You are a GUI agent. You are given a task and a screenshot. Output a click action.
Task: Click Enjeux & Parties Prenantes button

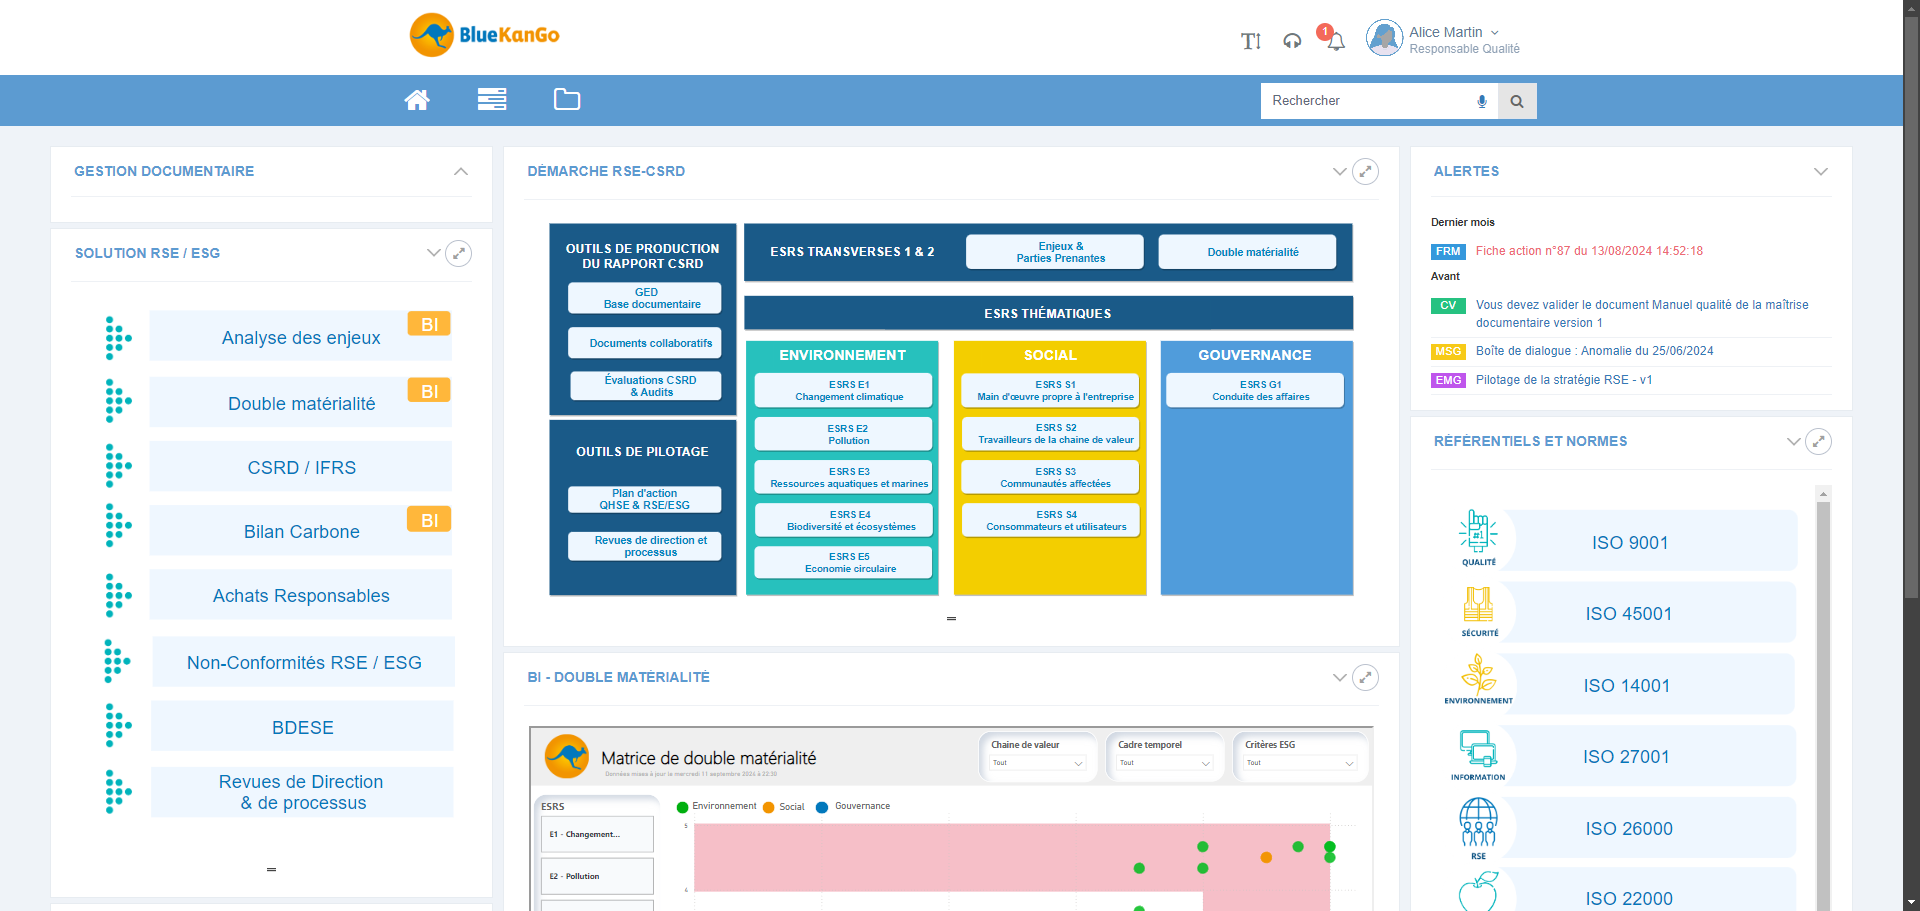pos(1055,252)
